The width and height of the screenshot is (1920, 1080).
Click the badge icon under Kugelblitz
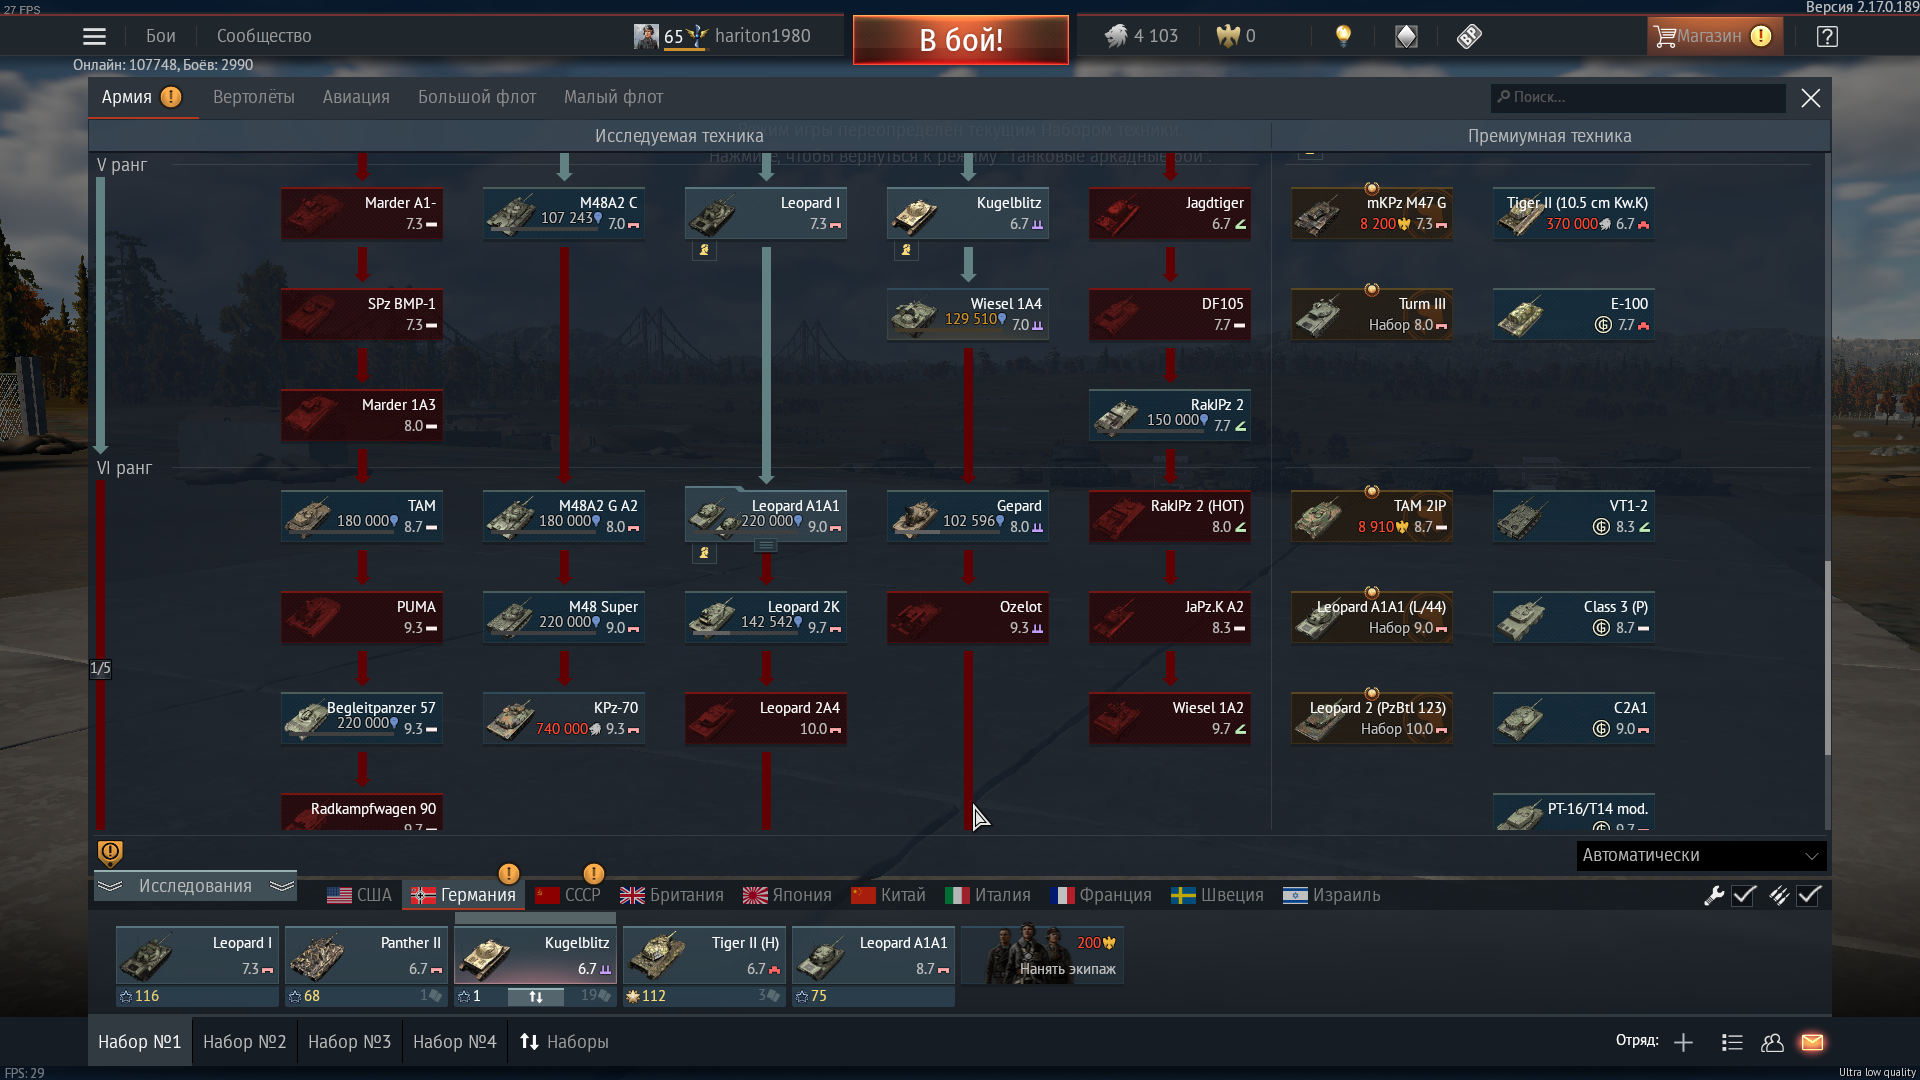[906, 250]
